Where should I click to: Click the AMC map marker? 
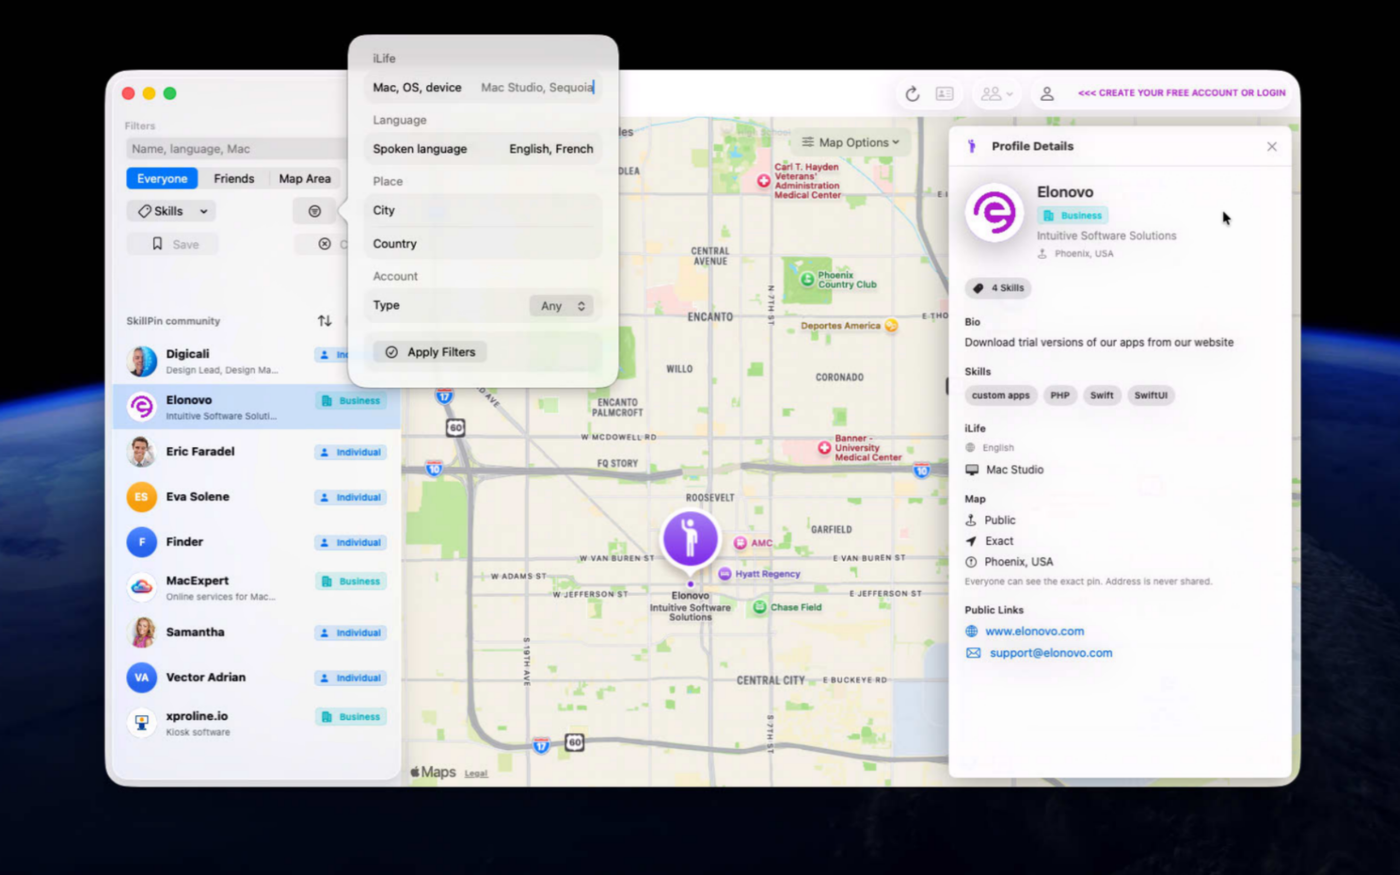pos(740,543)
